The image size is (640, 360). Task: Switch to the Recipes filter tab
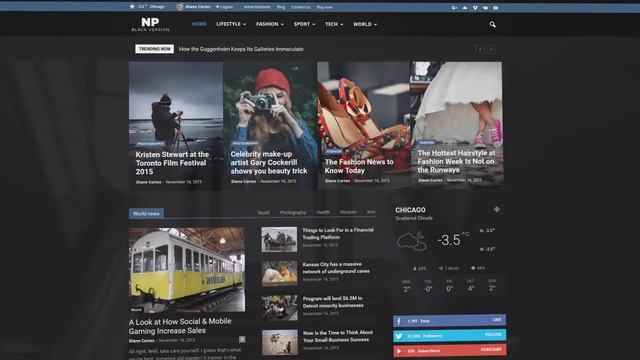pyautogui.click(x=348, y=212)
